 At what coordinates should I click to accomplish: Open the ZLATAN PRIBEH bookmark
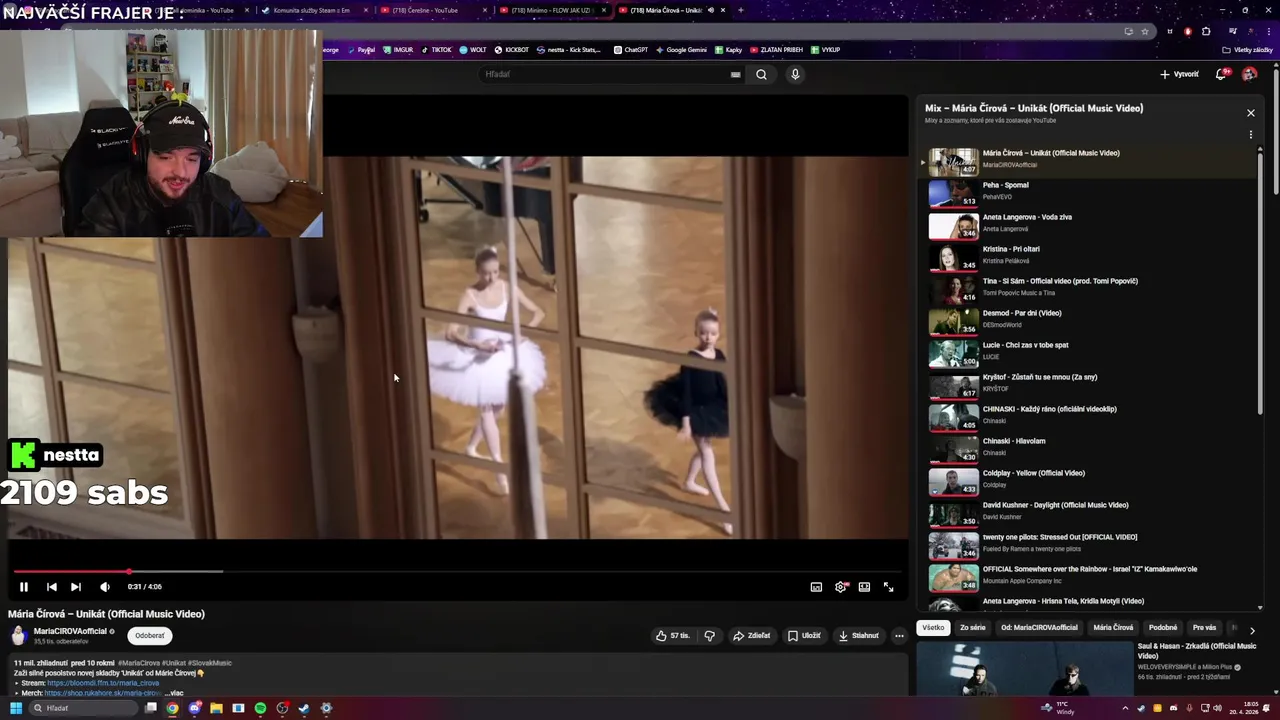[x=775, y=50]
